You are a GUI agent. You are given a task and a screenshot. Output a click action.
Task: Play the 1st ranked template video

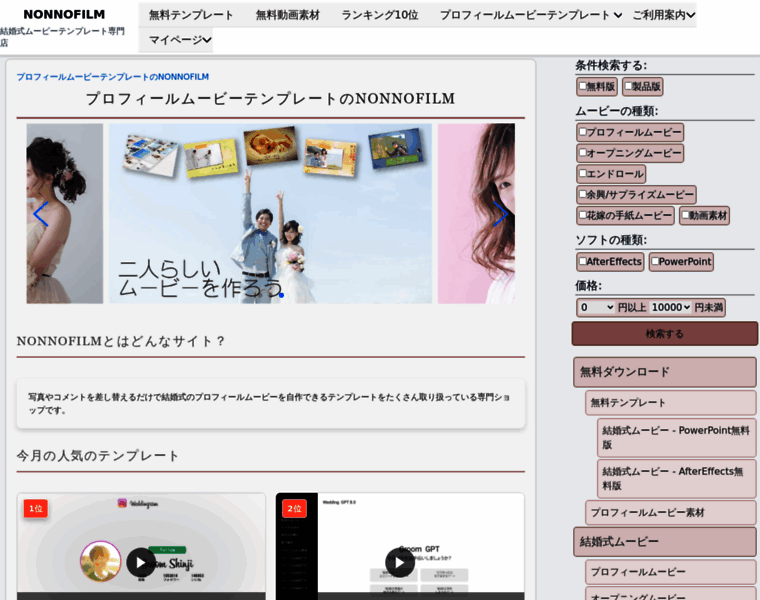coord(141,562)
